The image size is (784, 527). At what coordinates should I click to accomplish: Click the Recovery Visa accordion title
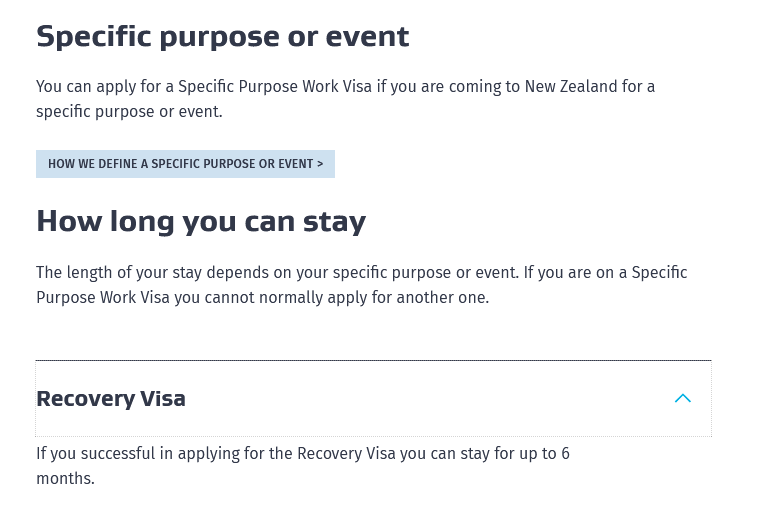tap(111, 398)
